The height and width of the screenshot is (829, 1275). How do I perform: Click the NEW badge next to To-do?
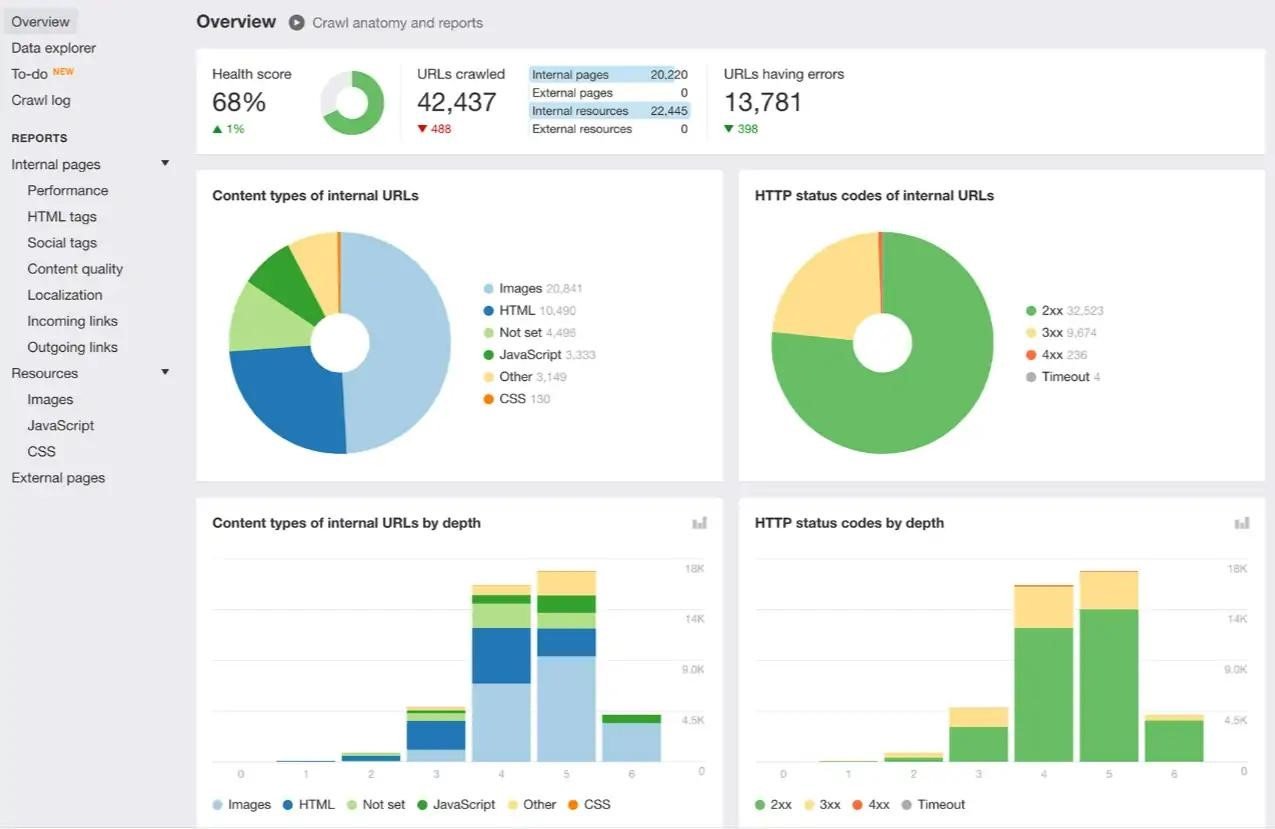point(63,72)
